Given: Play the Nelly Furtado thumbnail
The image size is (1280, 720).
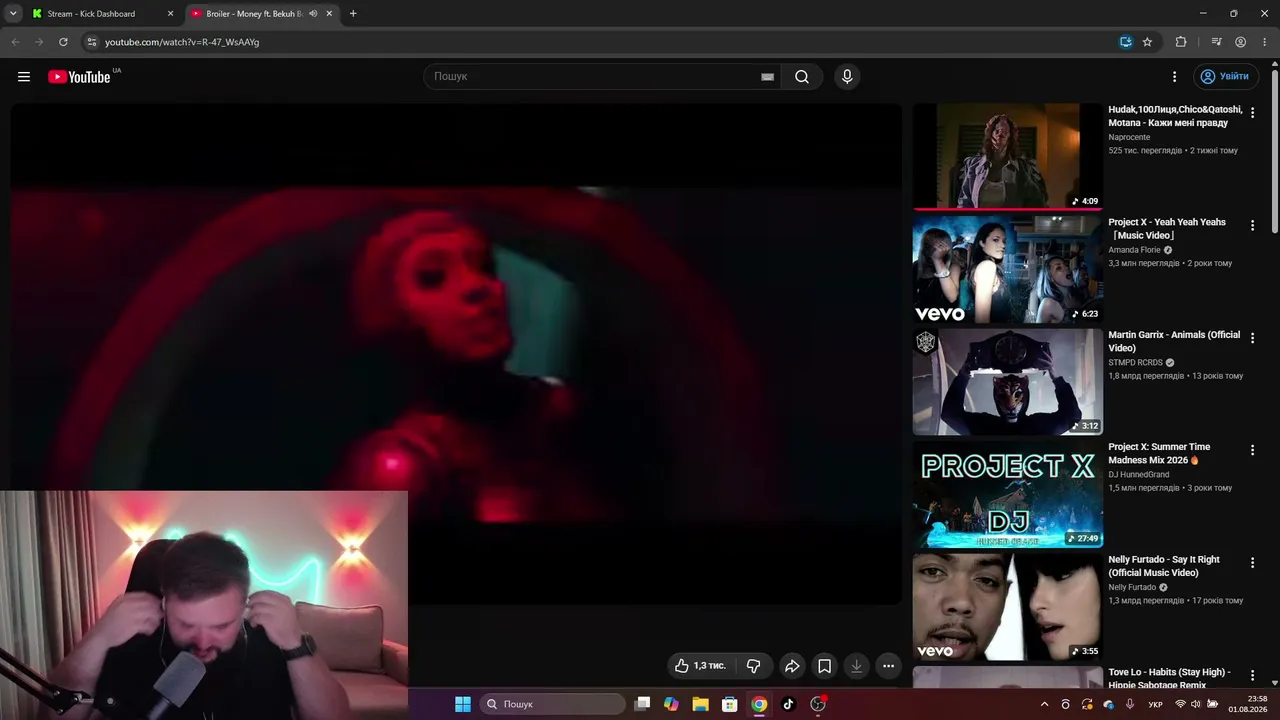Looking at the screenshot, I should pos(1008,606).
